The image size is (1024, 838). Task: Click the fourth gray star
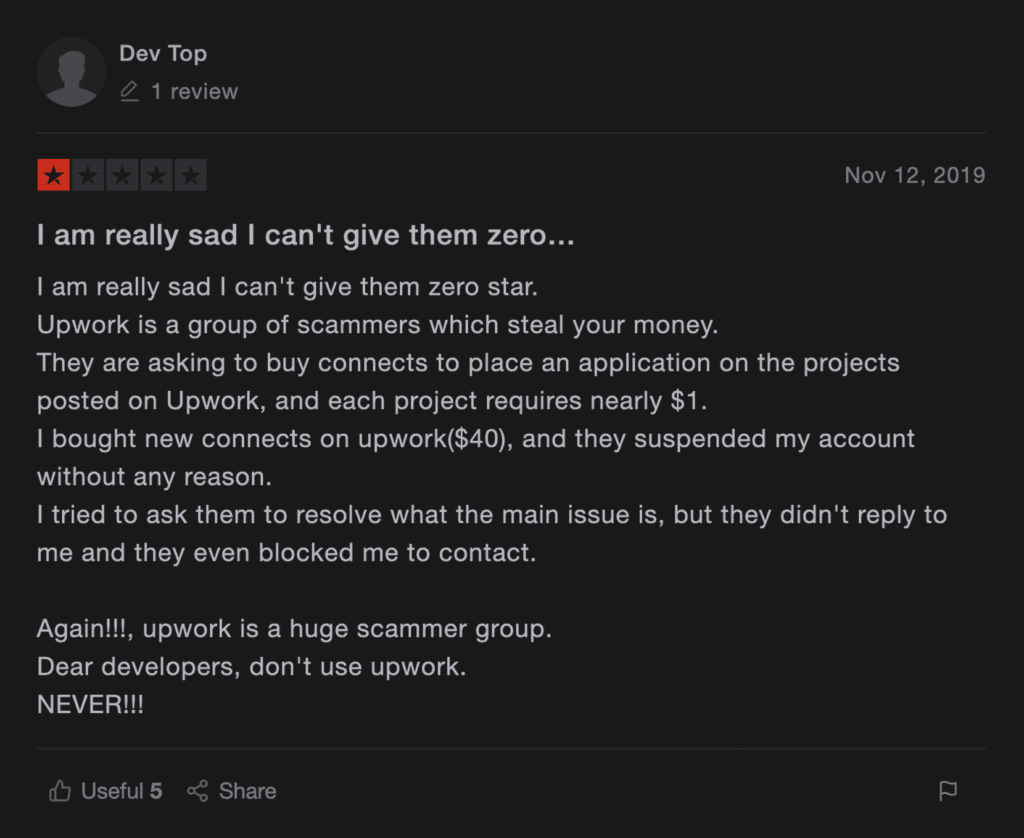pos(156,177)
